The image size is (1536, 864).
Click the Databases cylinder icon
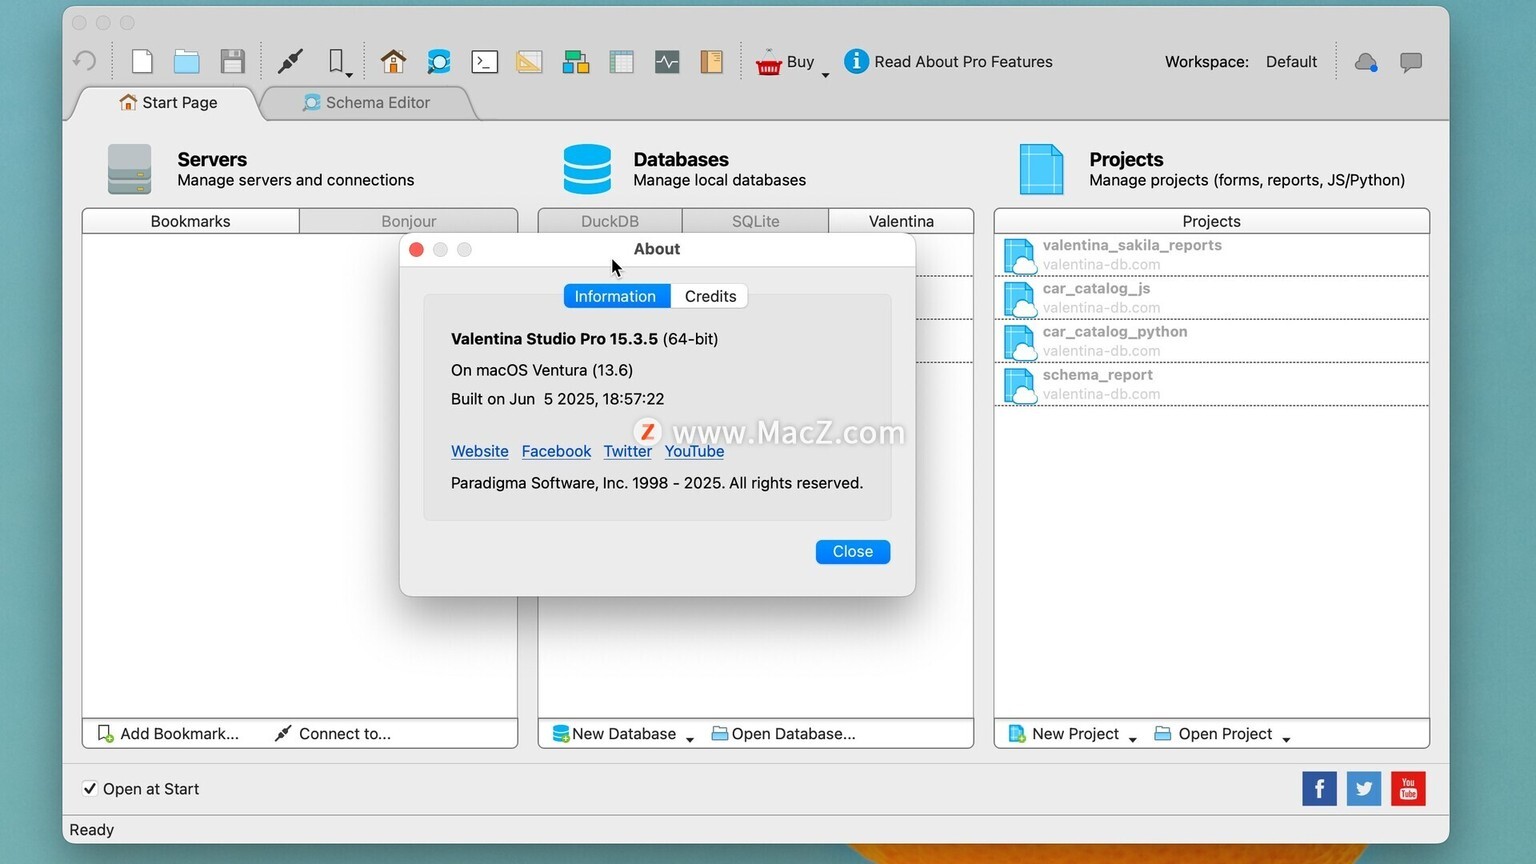[587, 169]
